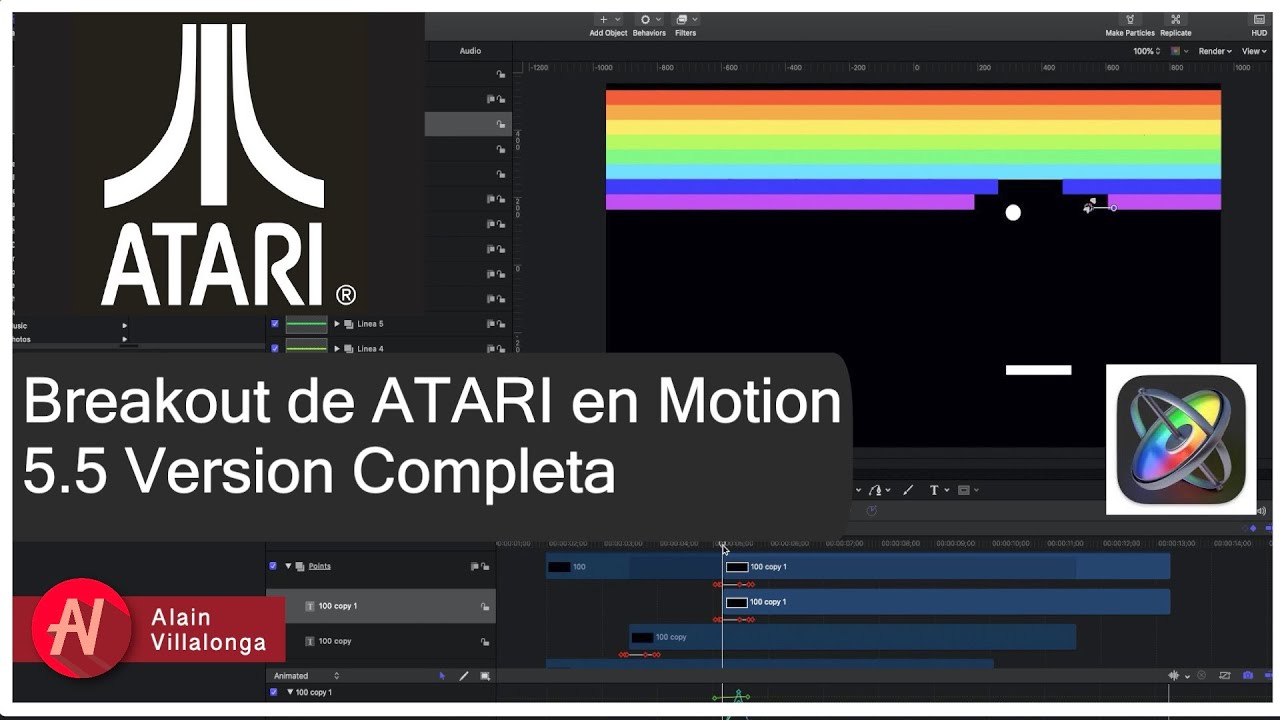Select the white ball on the canvas

click(1013, 212)
